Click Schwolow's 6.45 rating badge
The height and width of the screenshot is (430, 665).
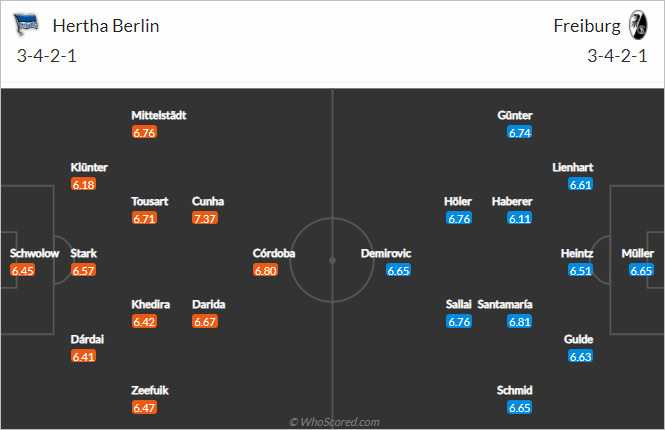coord(22,271)
